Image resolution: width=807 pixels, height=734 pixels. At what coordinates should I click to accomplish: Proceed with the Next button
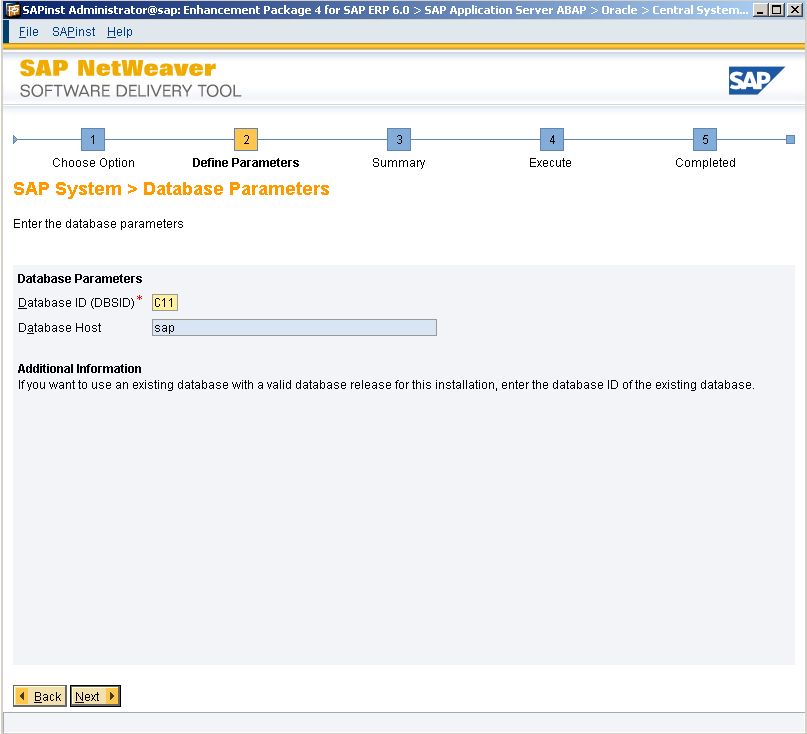(95, 696)
